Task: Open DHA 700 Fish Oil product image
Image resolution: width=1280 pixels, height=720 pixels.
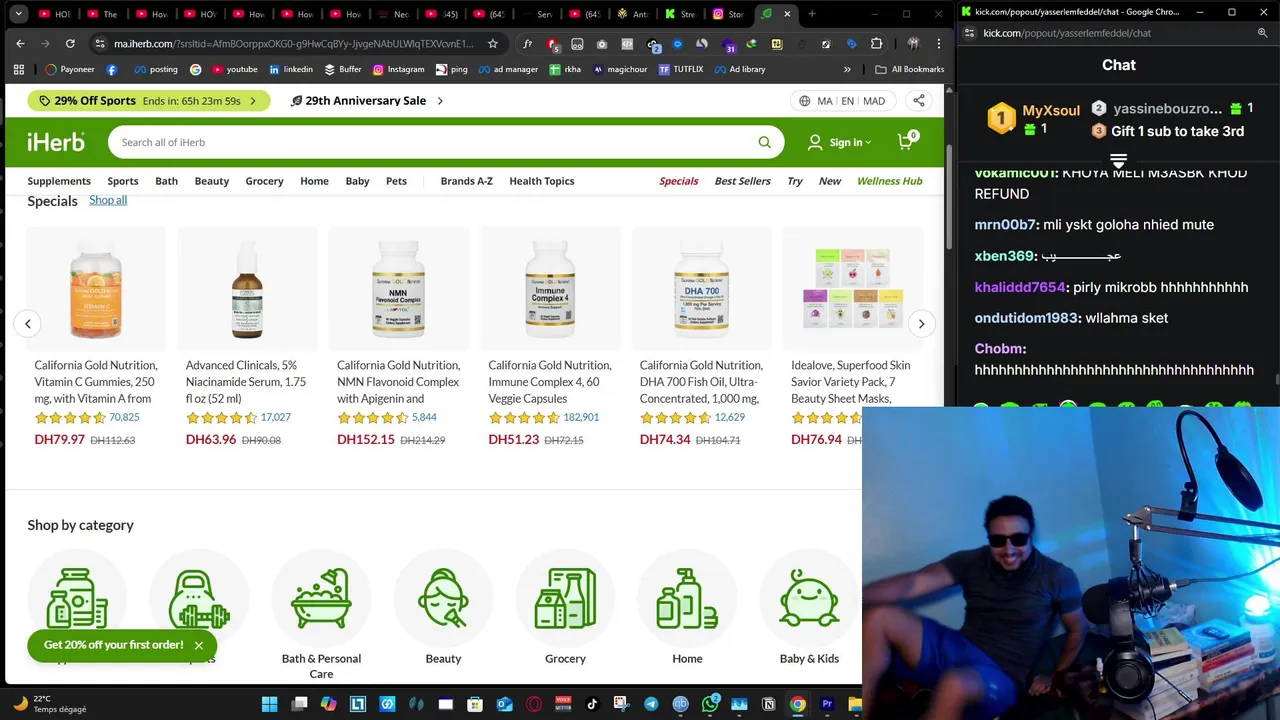Action: [701, 289]
